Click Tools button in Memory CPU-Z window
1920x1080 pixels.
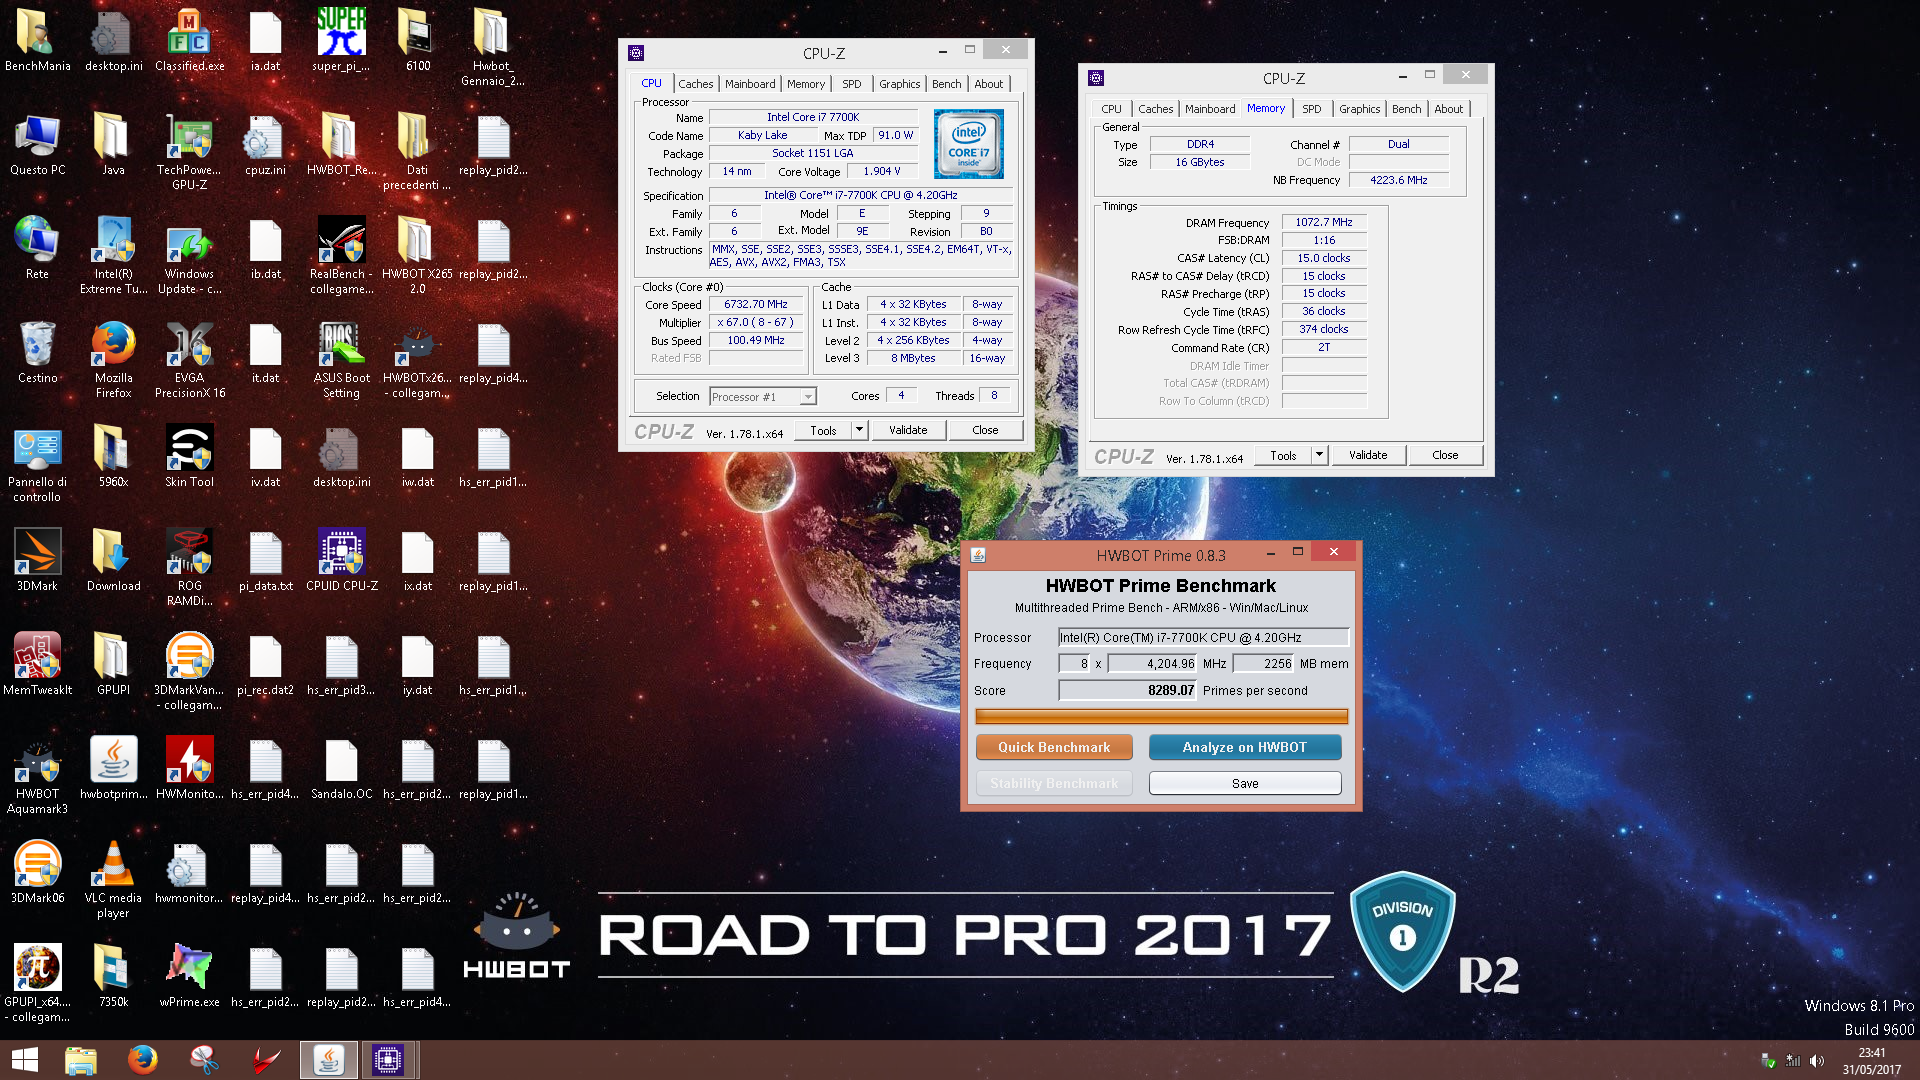(x=1283, y=455)
